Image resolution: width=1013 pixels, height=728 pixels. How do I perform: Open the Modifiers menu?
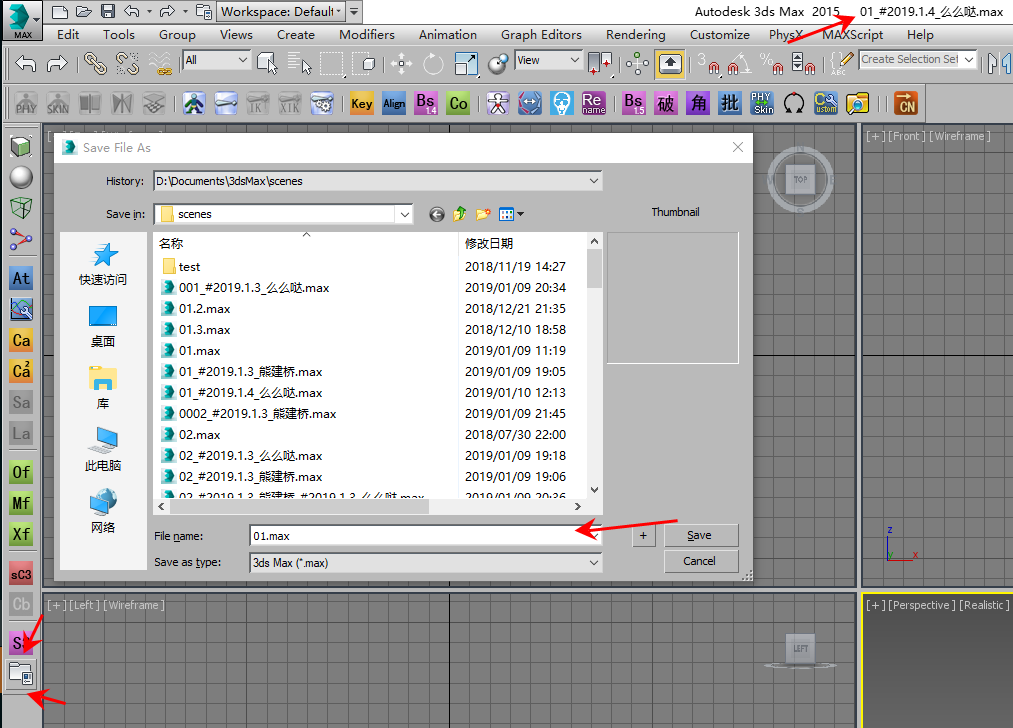[366, 35]
